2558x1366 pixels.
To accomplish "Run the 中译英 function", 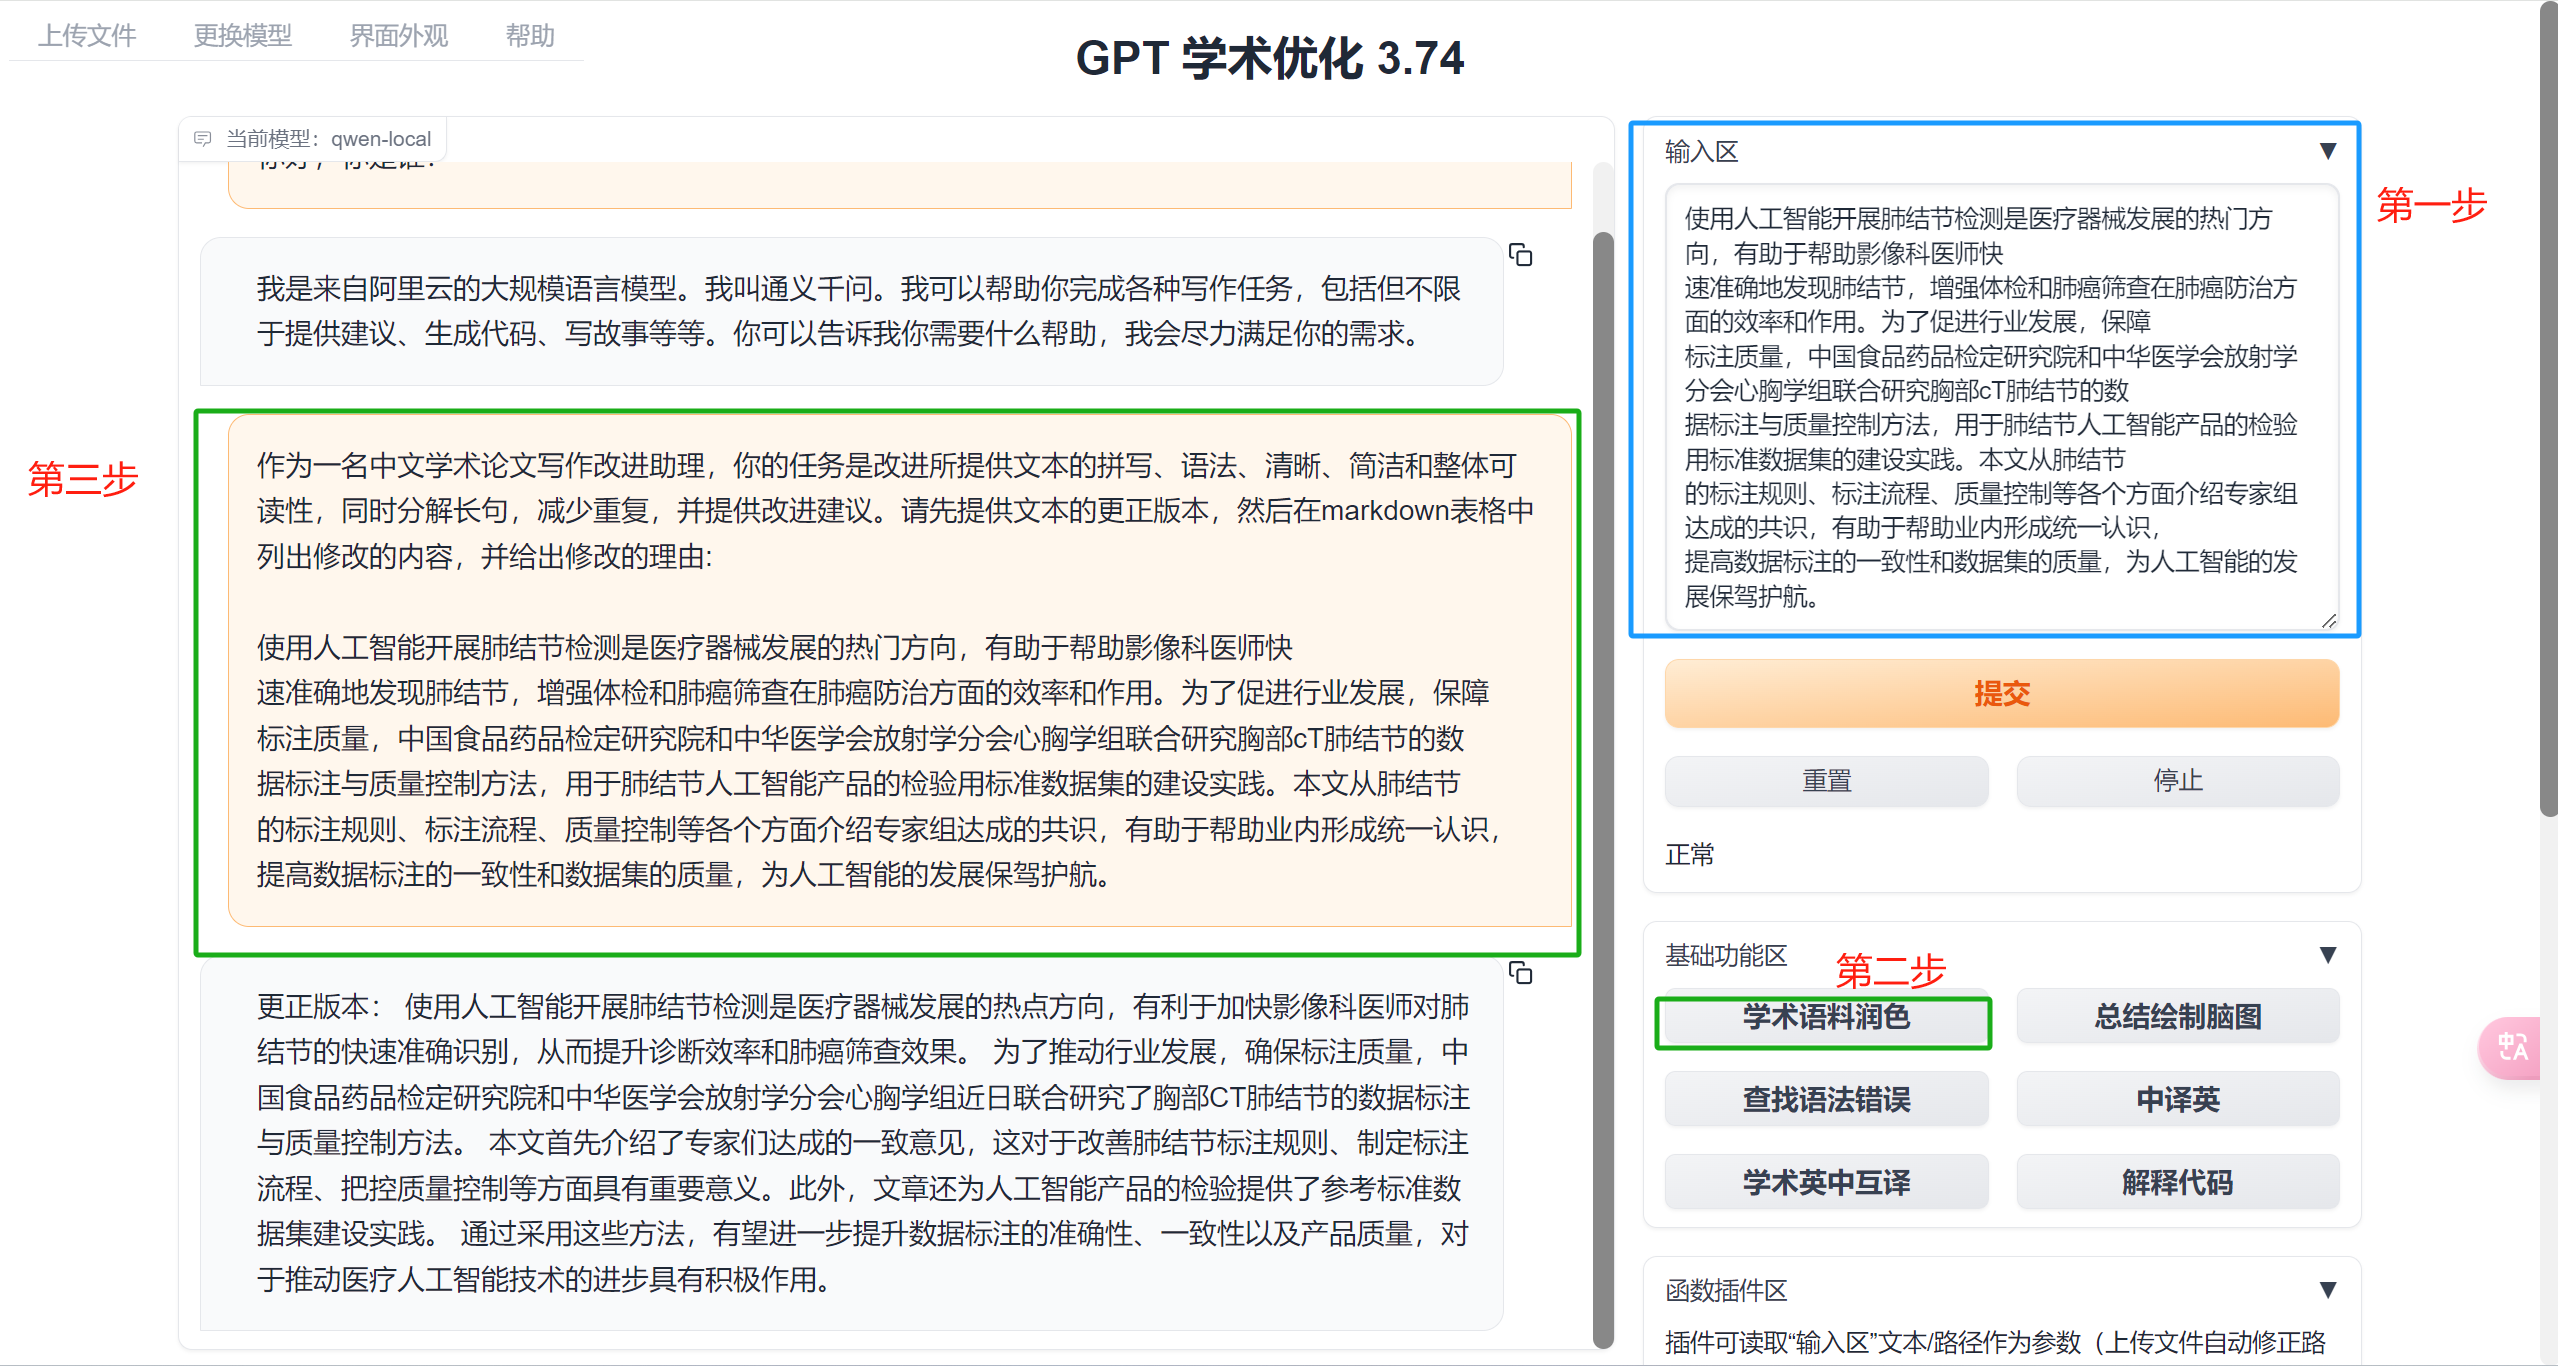I will [2177, 1100].
